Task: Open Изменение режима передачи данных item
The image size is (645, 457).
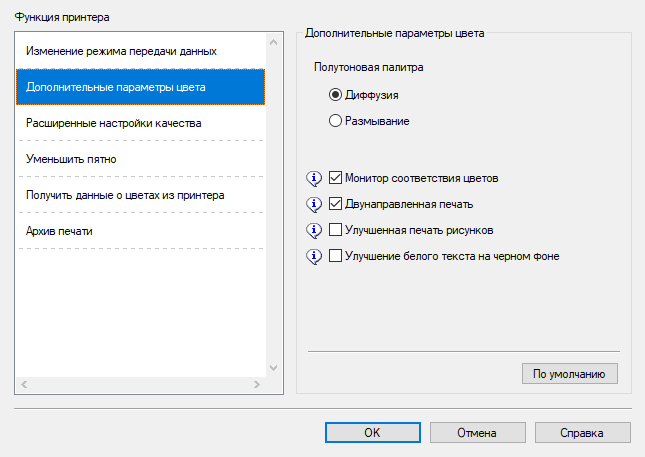Action: (x=121, y=50)
